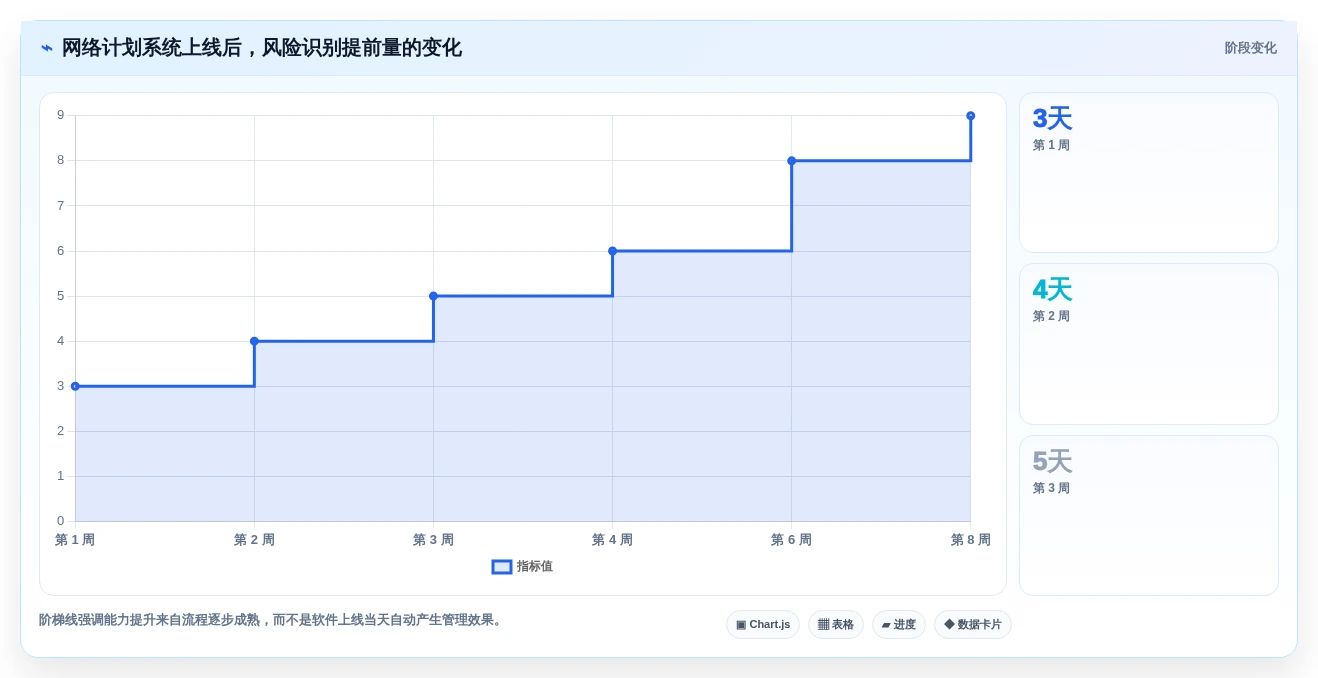Click the data point at 第 3 周

433,296
